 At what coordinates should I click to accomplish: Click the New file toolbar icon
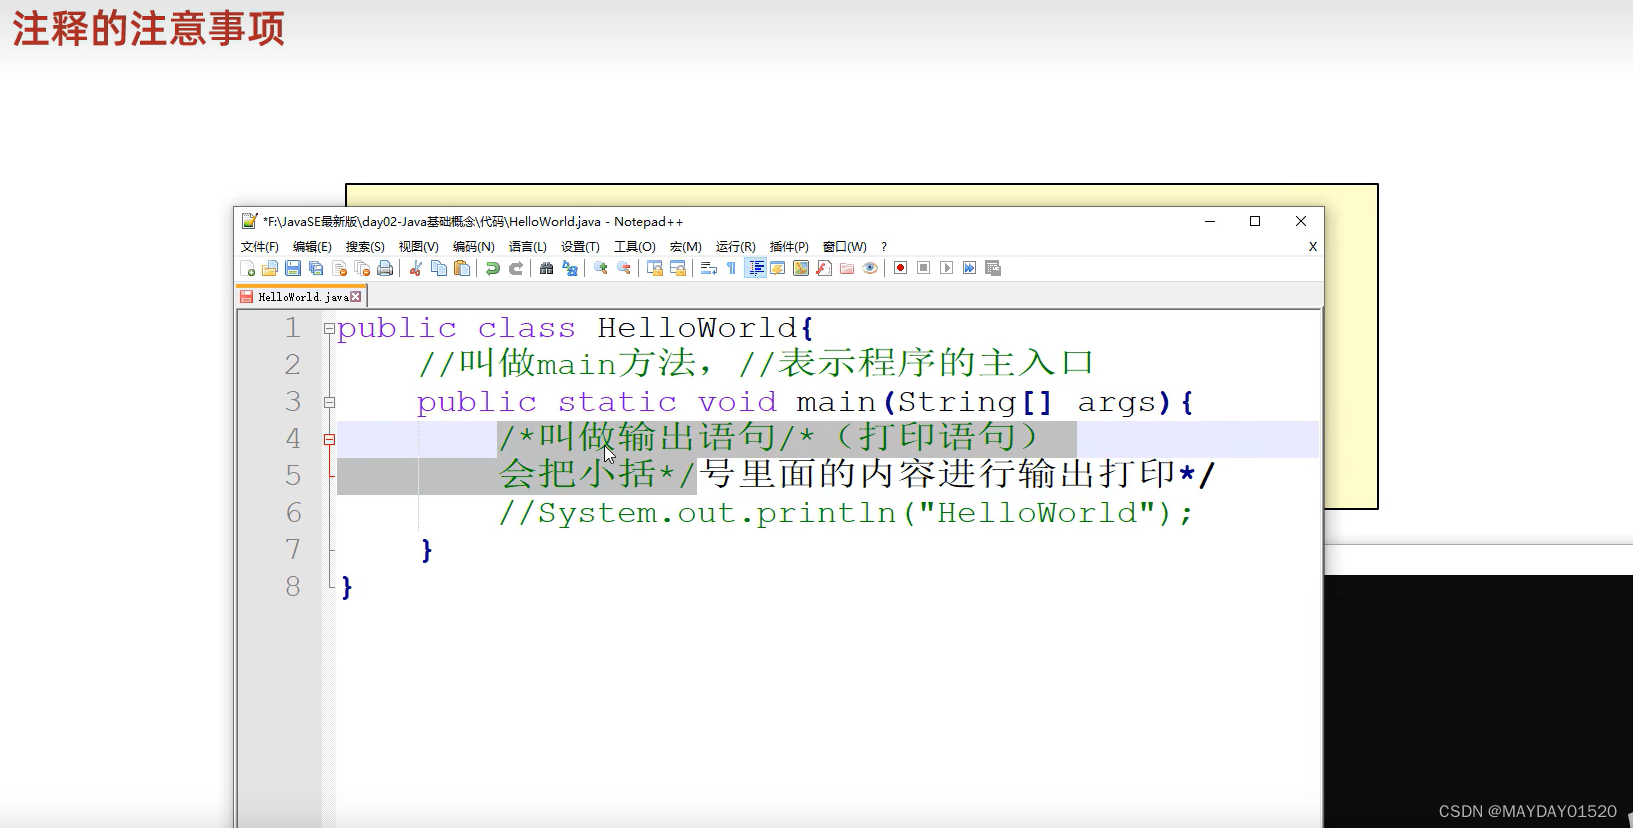[248, 268]
